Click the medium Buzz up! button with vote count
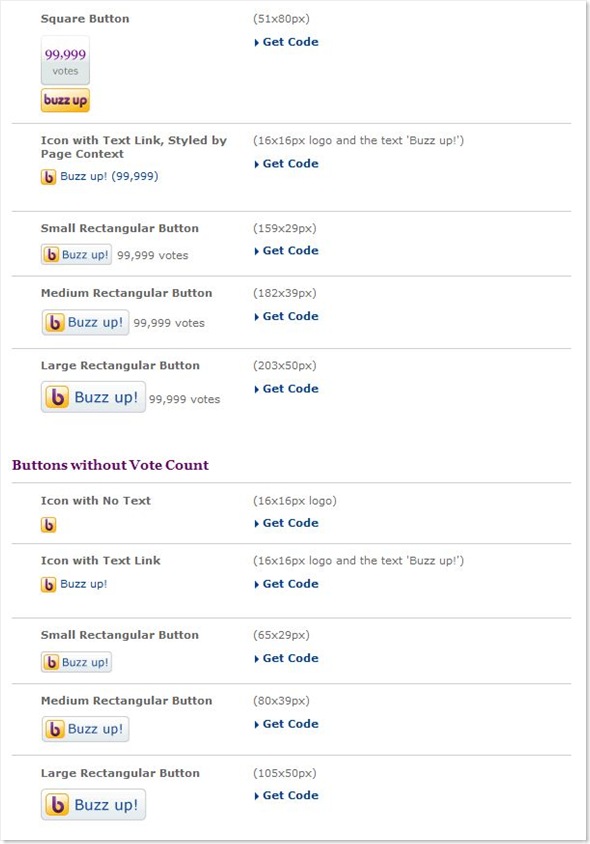 [86, 322]
